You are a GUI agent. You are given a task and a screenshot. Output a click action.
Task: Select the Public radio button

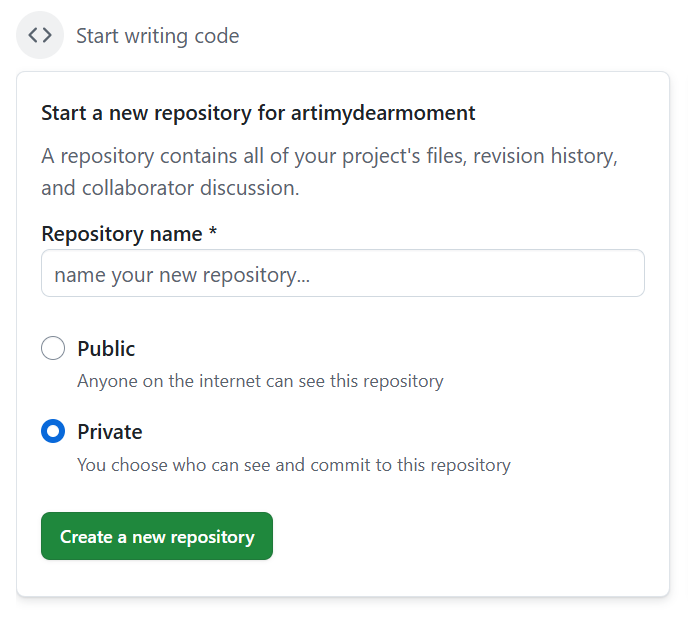pyautogui.click(x=53, y=349)
